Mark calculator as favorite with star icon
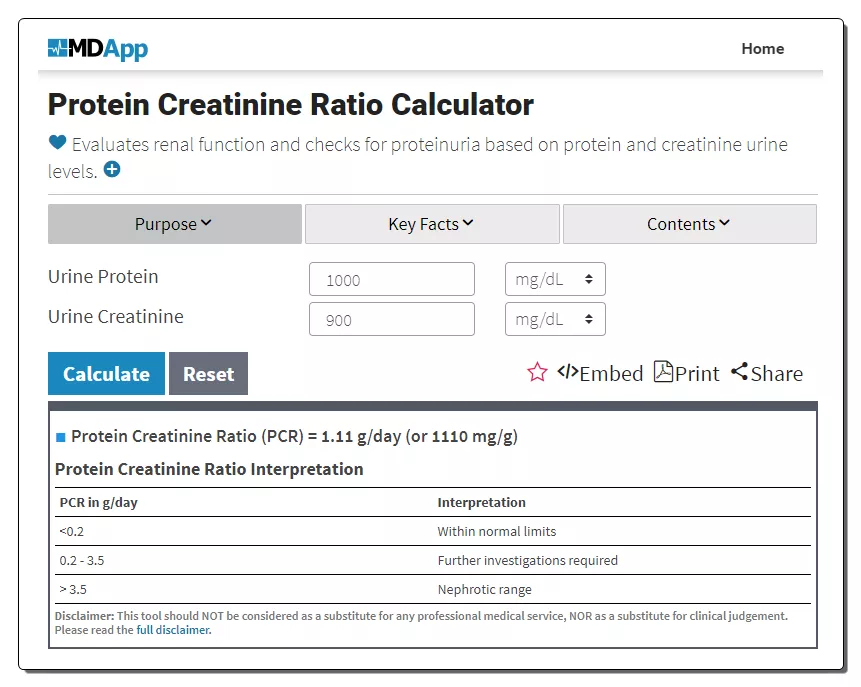The height and width of the screenshot is (687, 861). click(537, 372)
